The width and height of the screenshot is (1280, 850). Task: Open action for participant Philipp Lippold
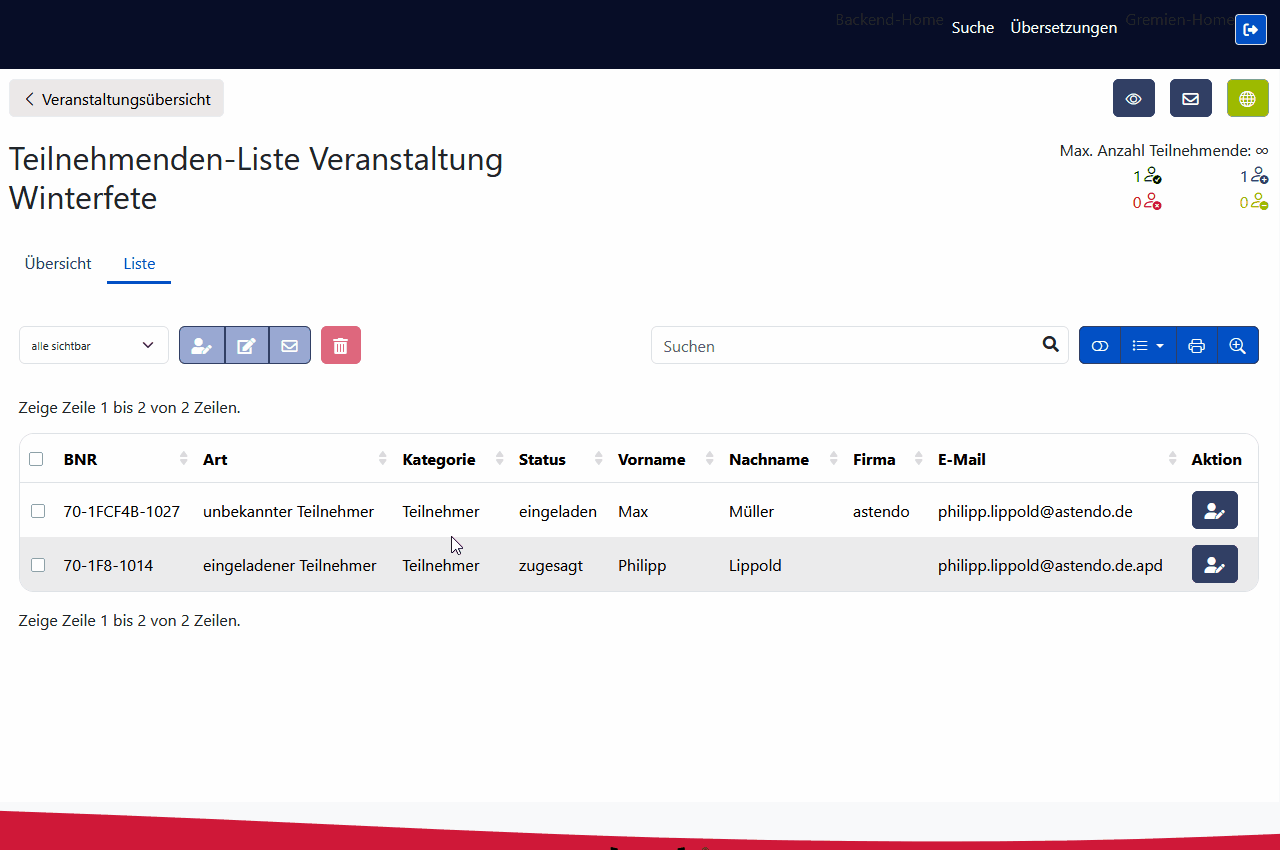tap(1214, 564)
